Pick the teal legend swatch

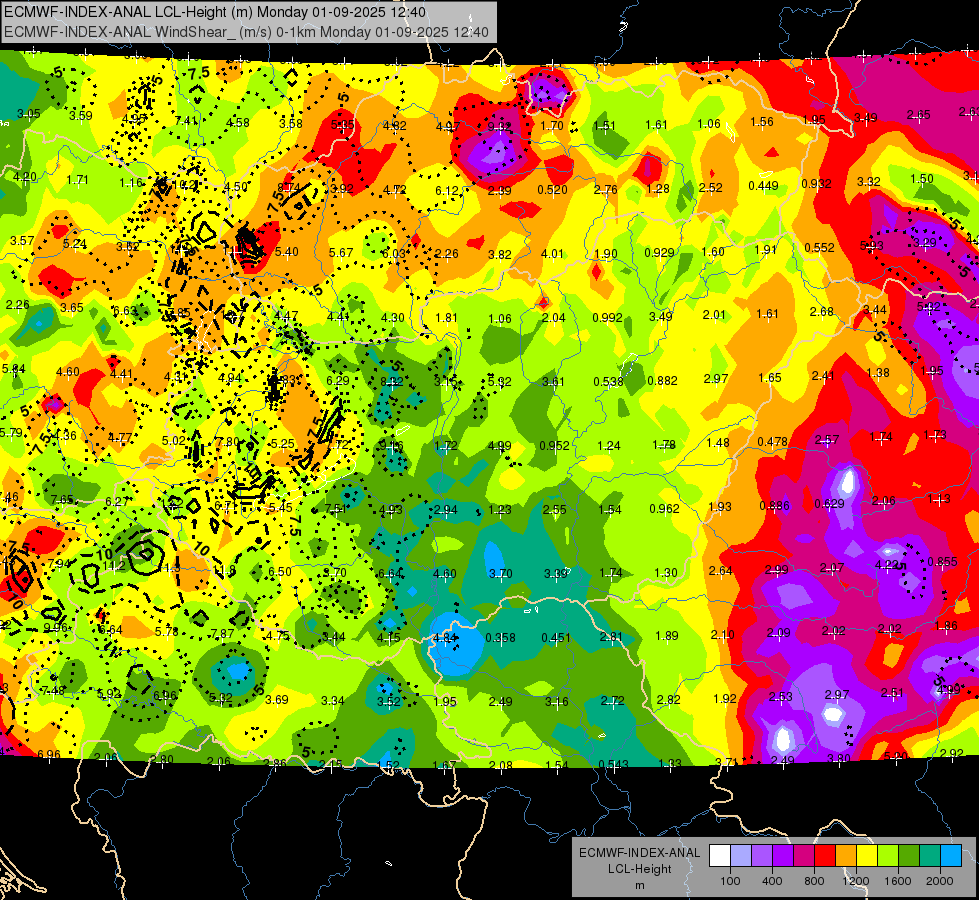pyautogui.click(x=930, y=856)
